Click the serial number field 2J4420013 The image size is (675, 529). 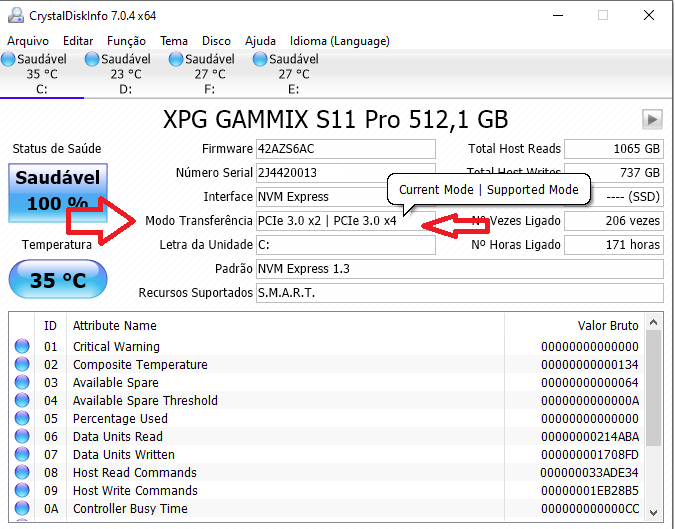pos(346,173)
